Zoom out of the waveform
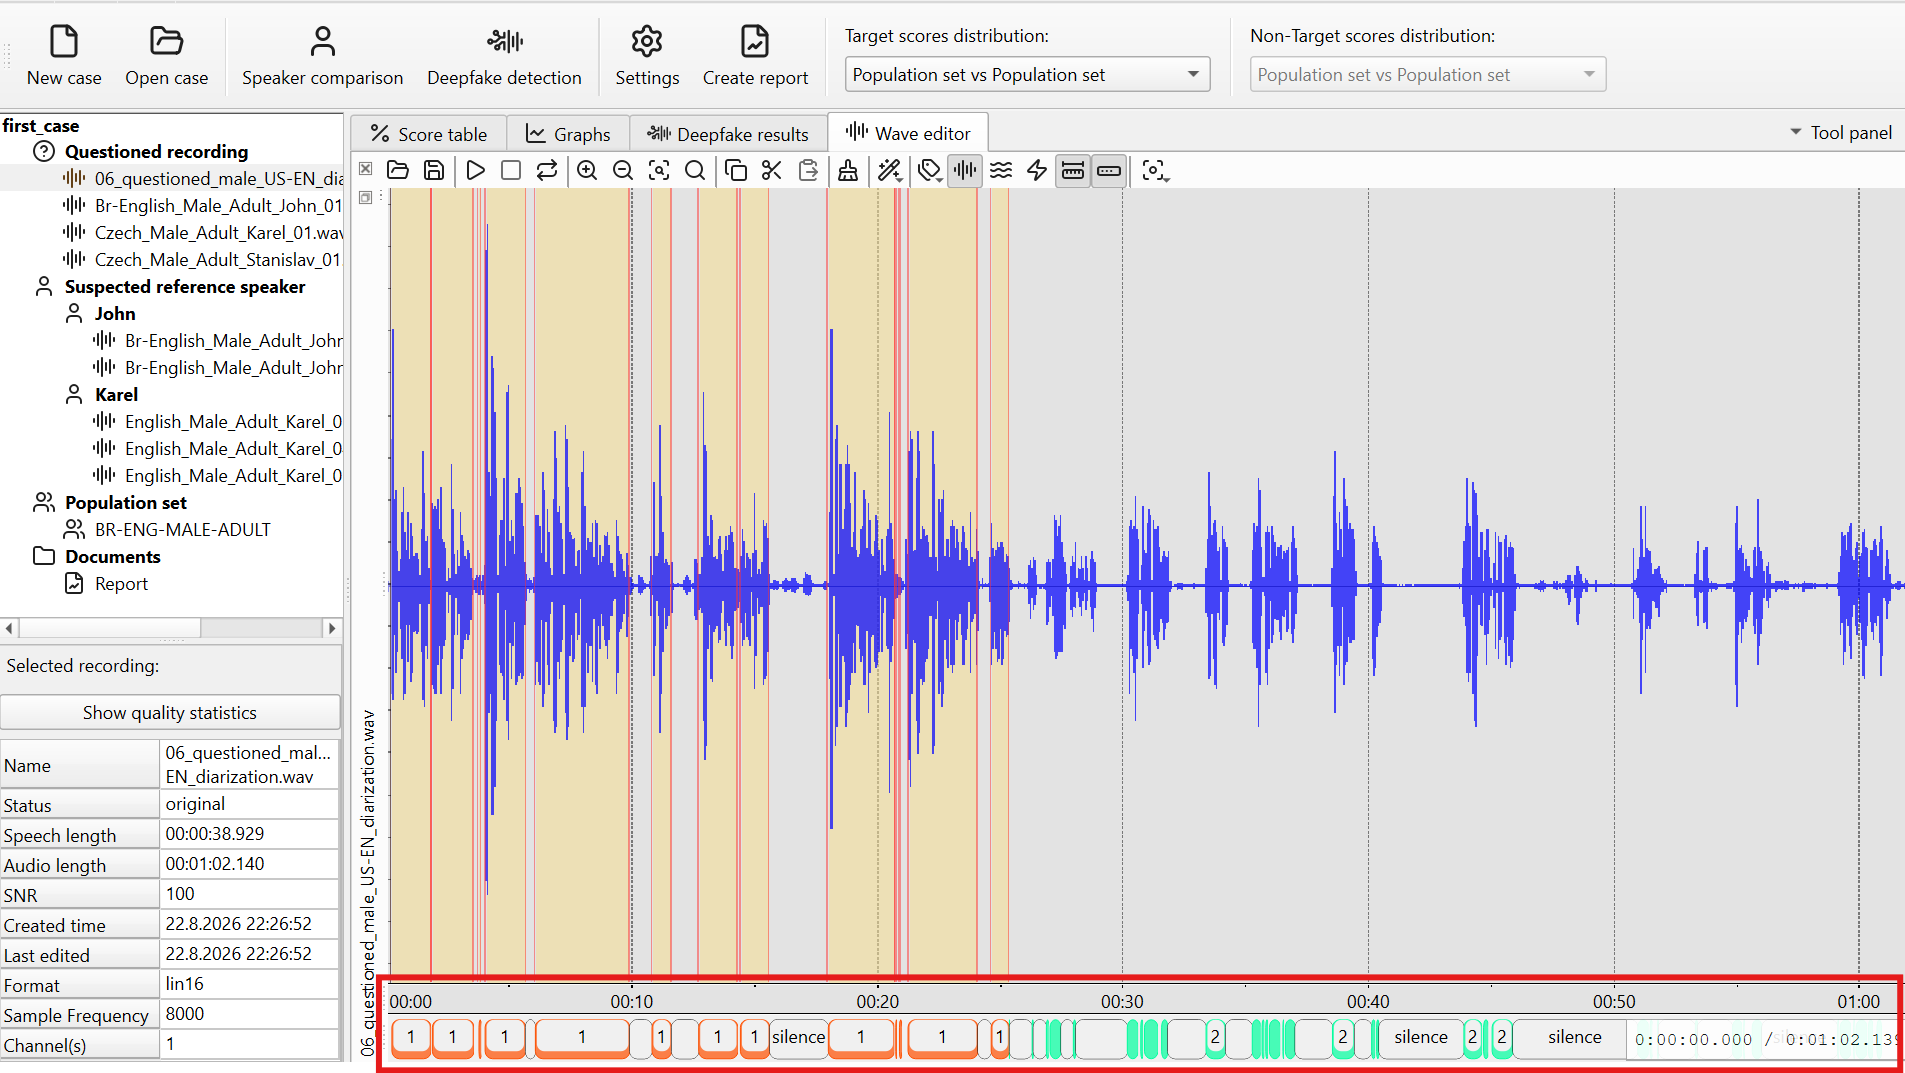Screen dimensions: 1905x1073 click(x=623, y=170)
